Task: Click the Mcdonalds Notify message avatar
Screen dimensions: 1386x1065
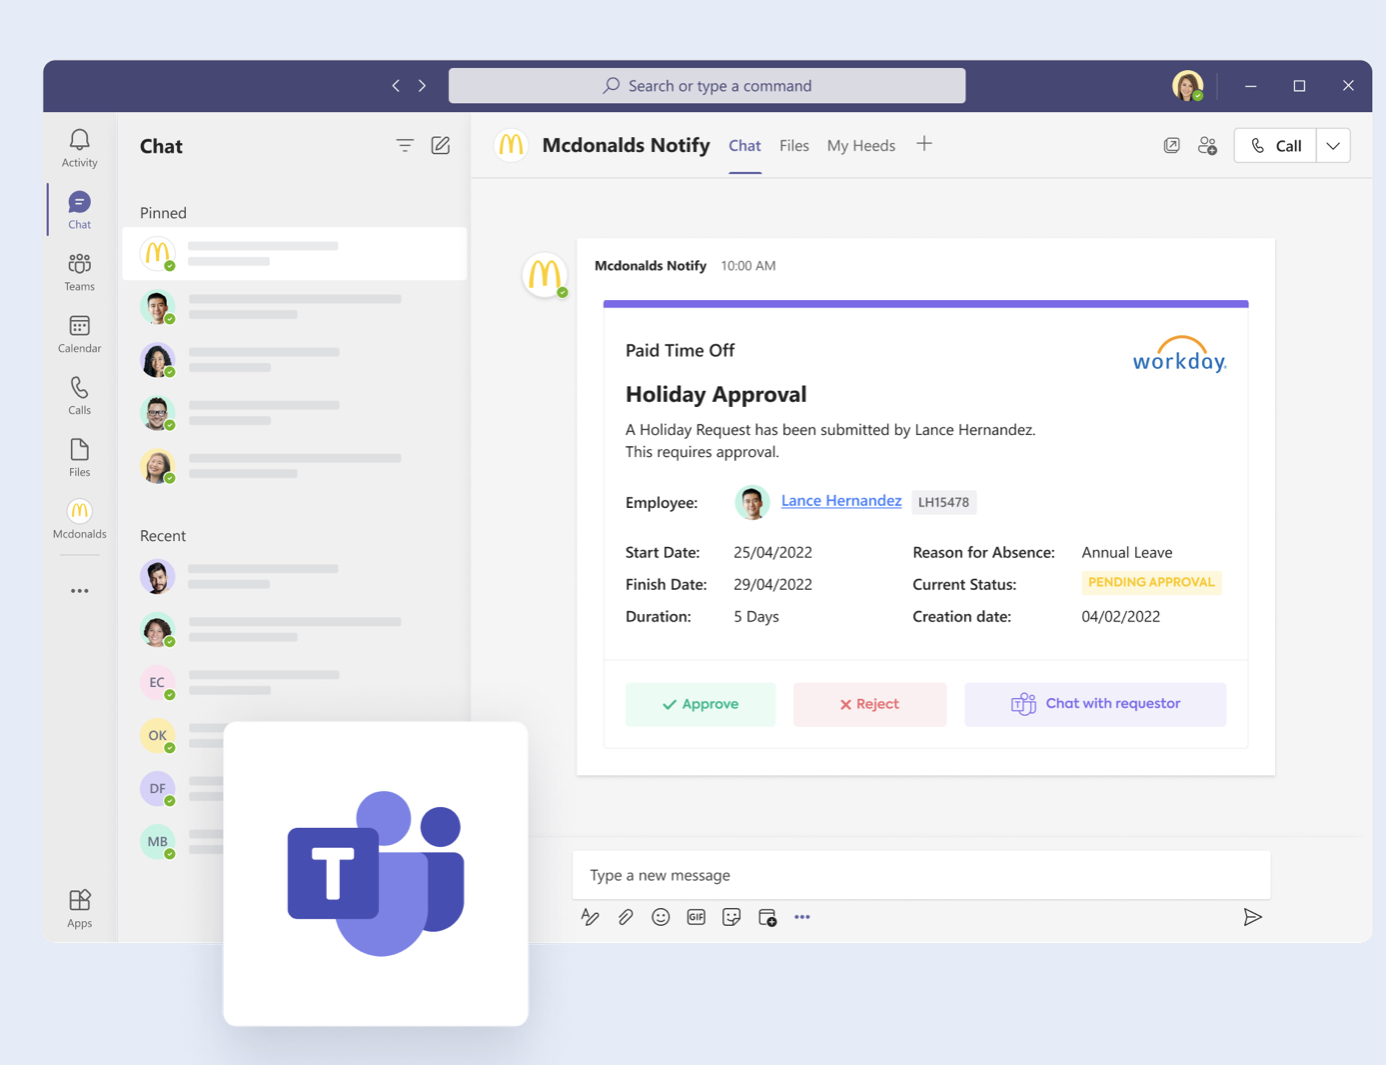Action: (x=545, y=275)
